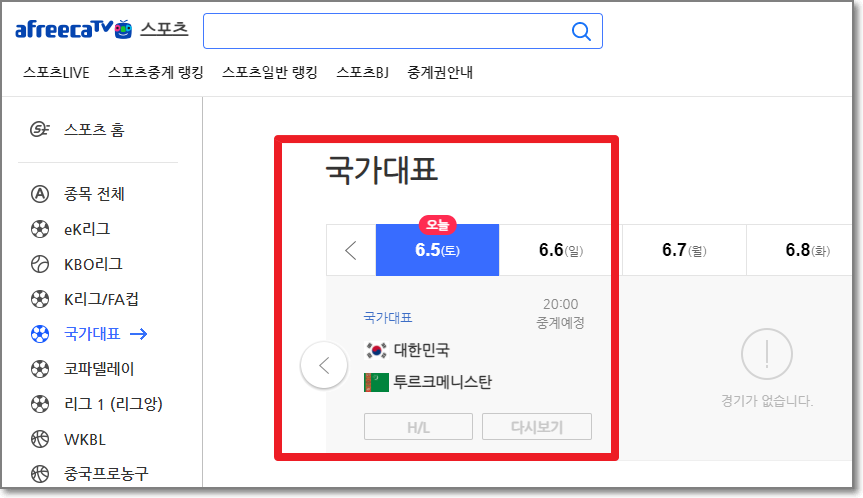Click 국가대표 link in match card
The width and height of the screenshot is (863, 498).
click(x=388, y=318)
